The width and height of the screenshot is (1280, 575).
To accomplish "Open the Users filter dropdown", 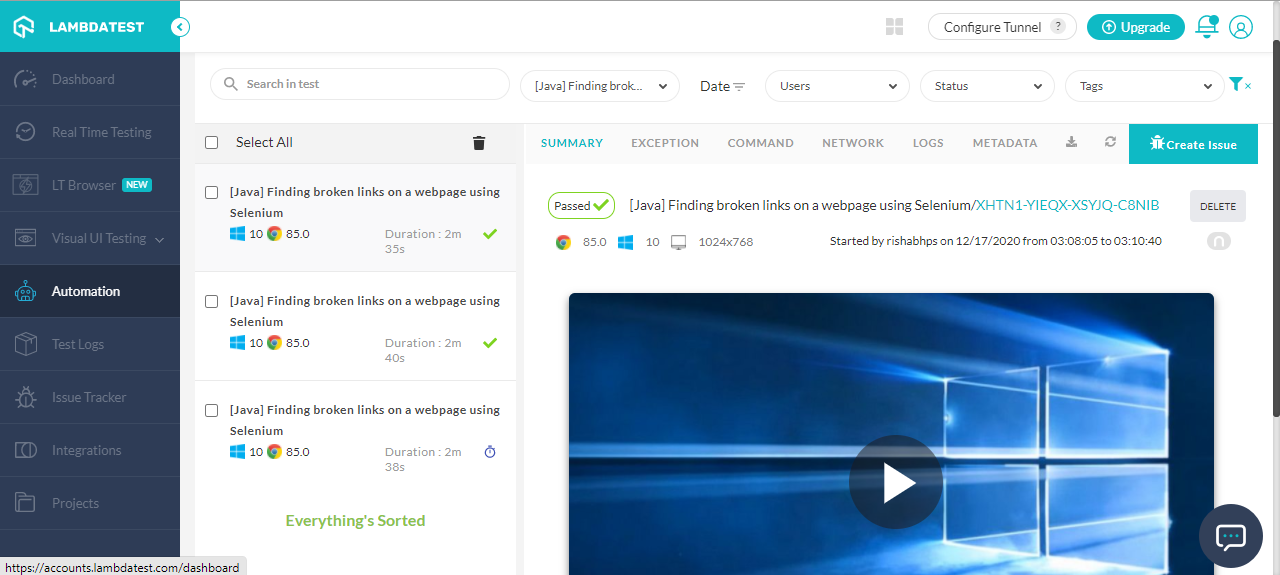I will pyautogui.click(x=837, y=86).
